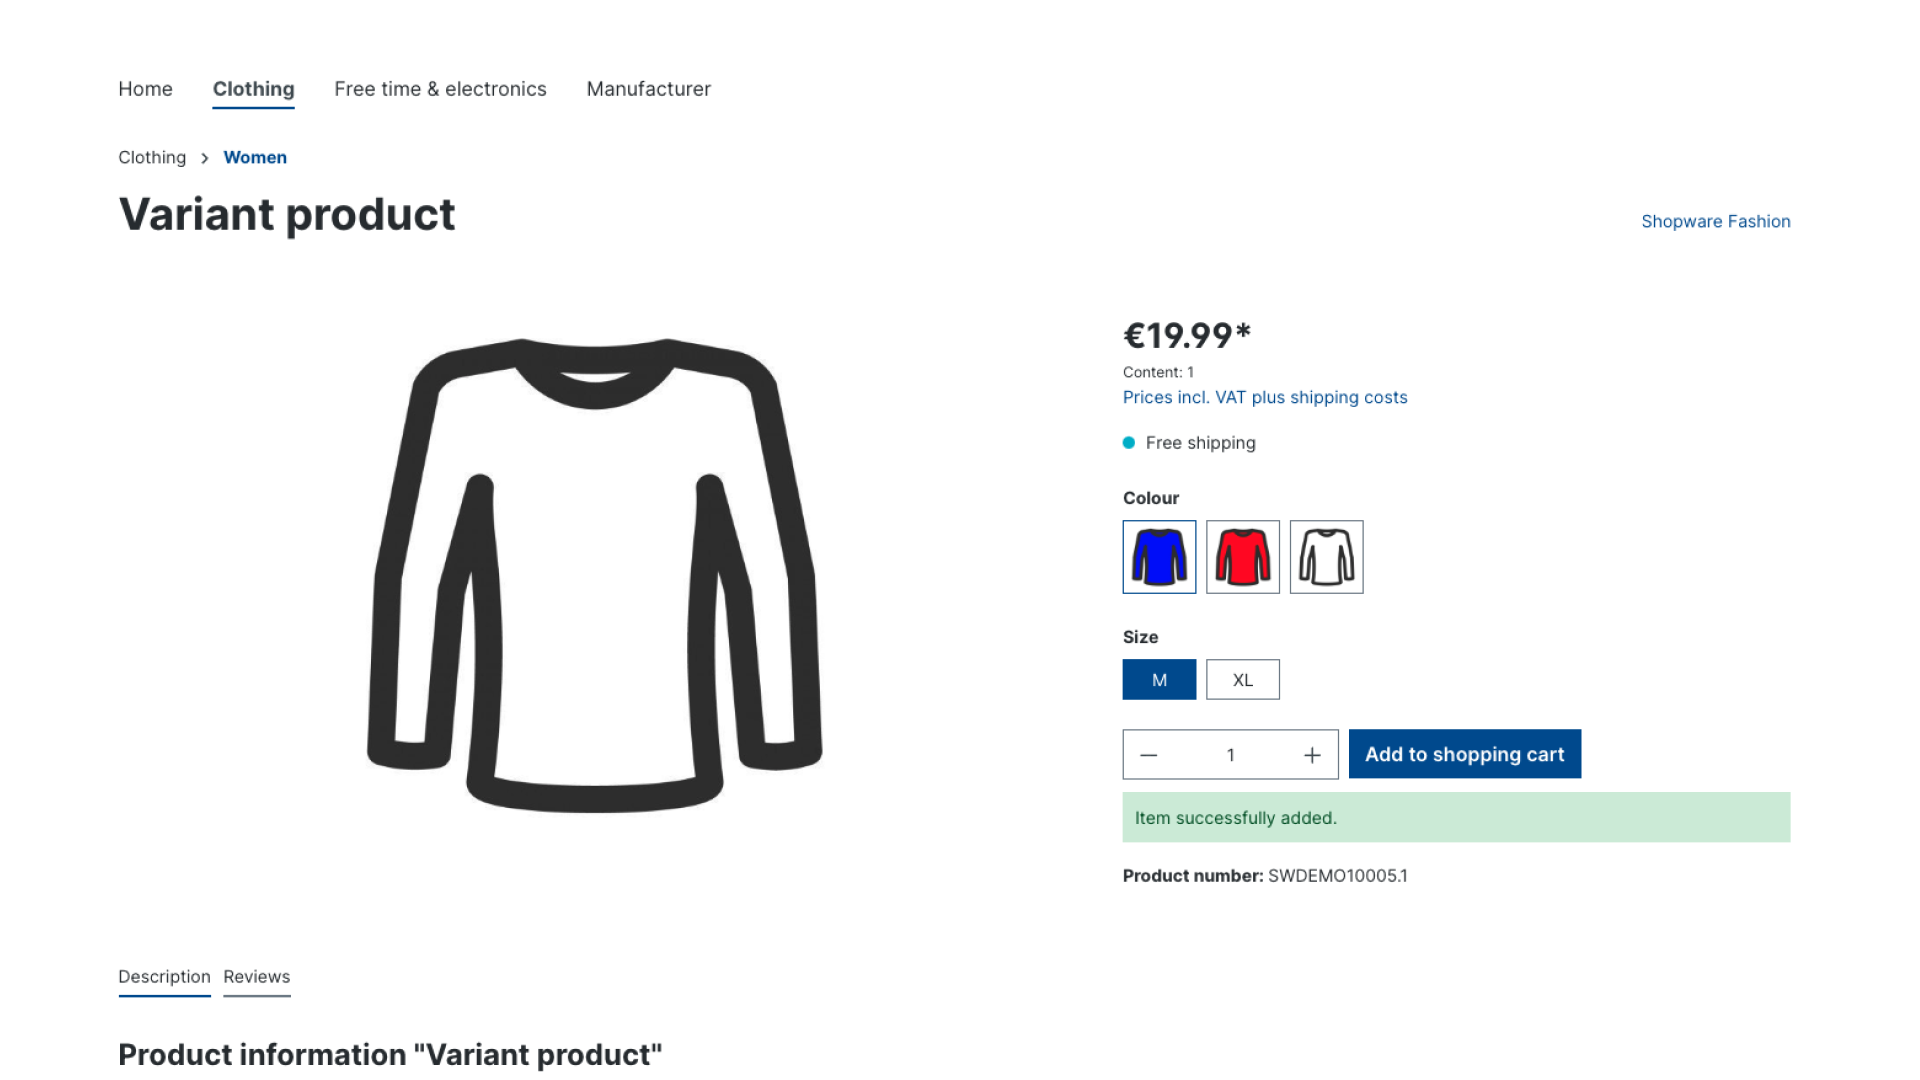Select size XL button

(x=1242, y=678)
